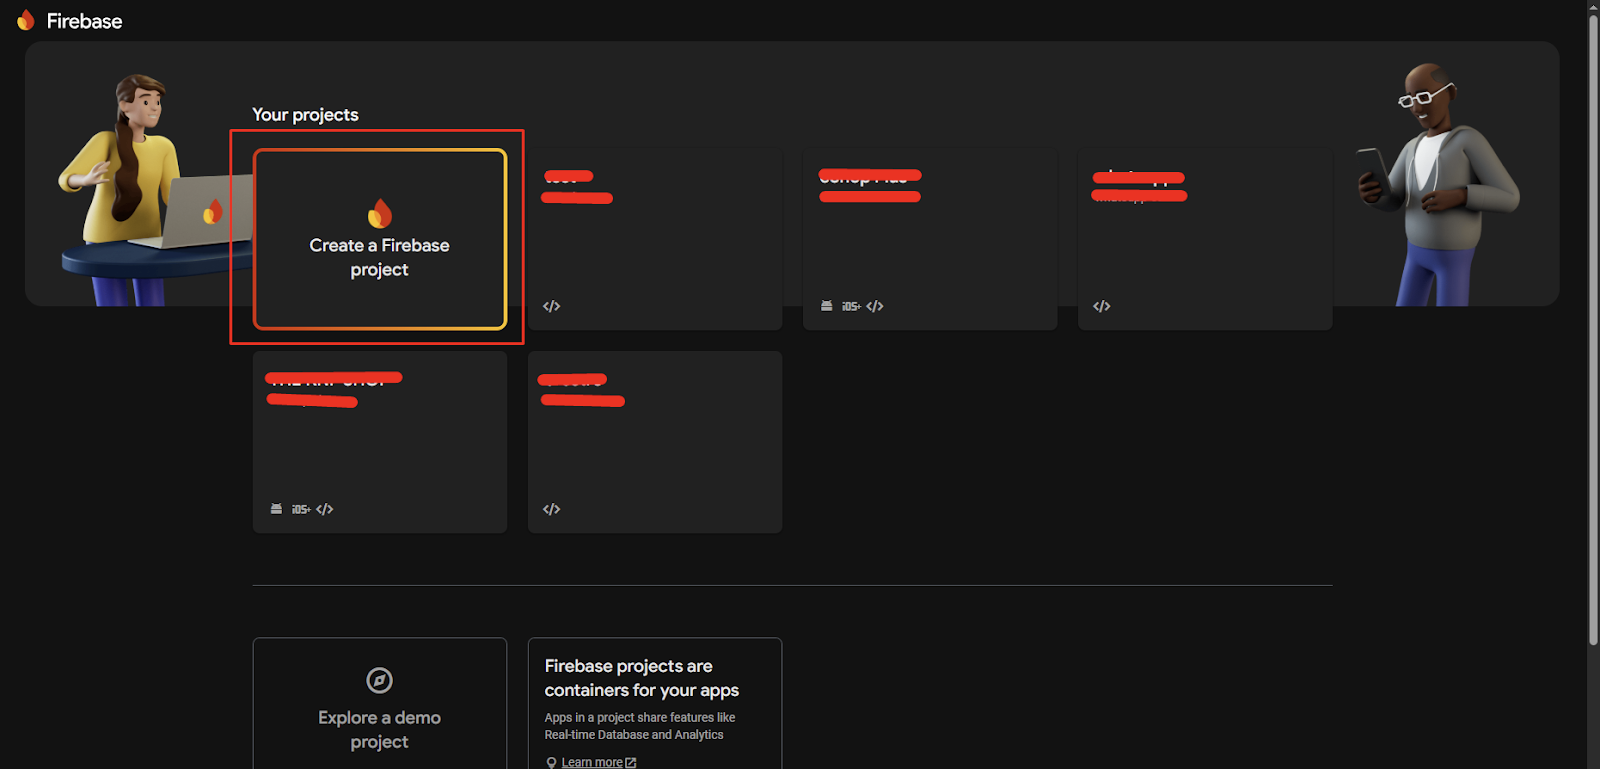Image resolution: width=1600 pixels, height=769 pixels.
Task: Open the Create a Firebase project card
Action: [x=380, y=239]
